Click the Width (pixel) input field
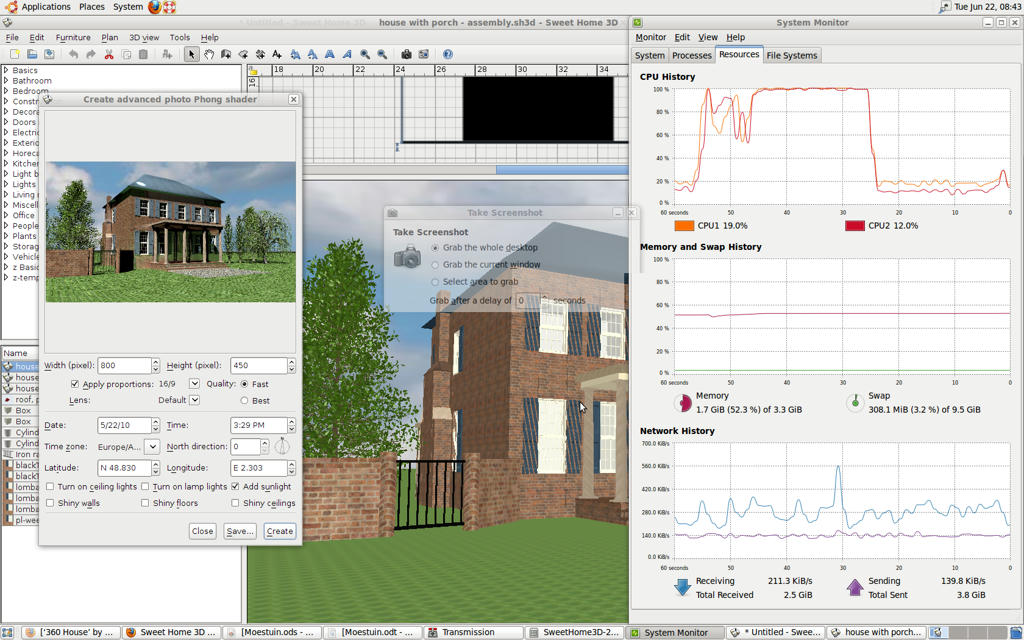Screen dimensions: 1024x640 [x=125, y=366]
